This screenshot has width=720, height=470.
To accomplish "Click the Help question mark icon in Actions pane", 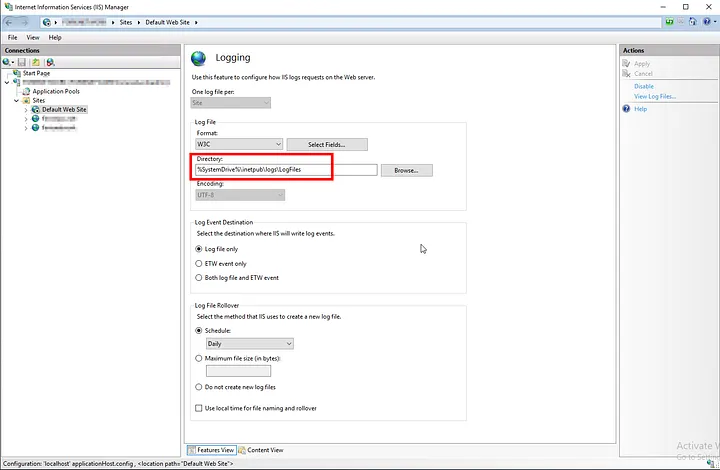I will [626, 108].
